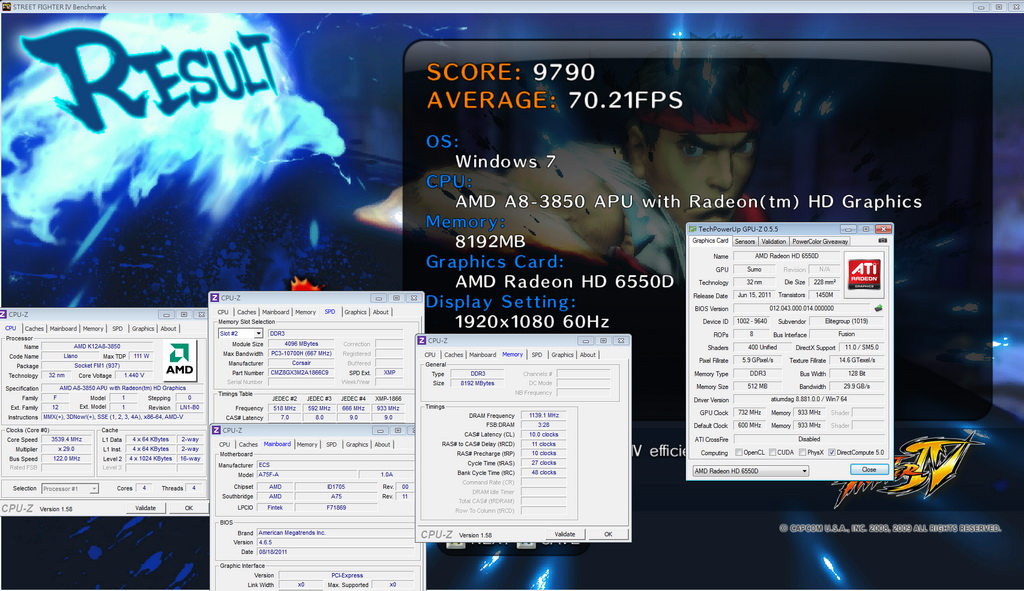The height and width of the screenshot is (591, 1024).
Task: Click the ATI Radeon logo in GPU-Z
Action: point(864,274)
